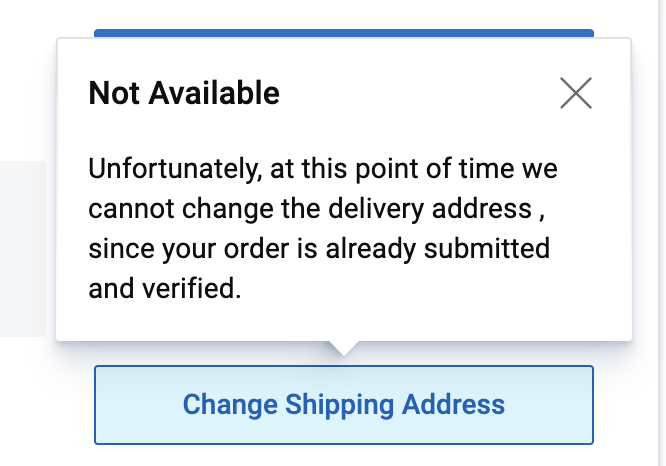The height and width of the screenshot is (466, 666).
Task: Click the line starting with "Unfortunately, at this point"
Action: pos(322,168)
